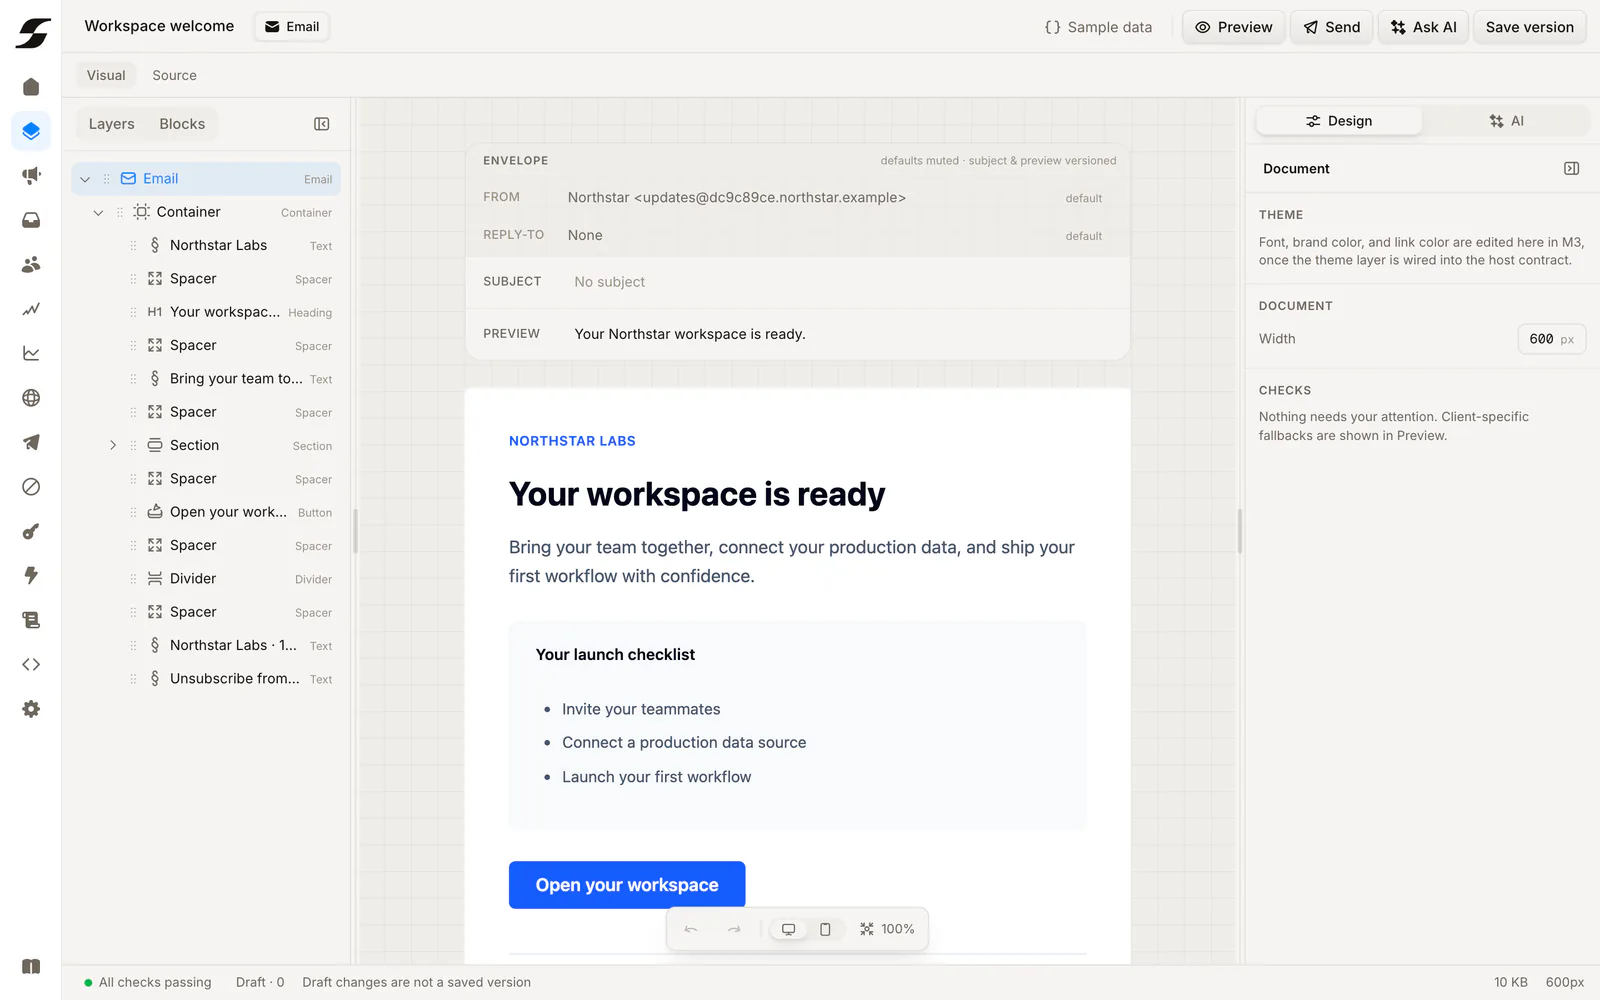Click the zoom-fit icon beside 100%
The image size is (1600, 1000).
pos(867,929)
